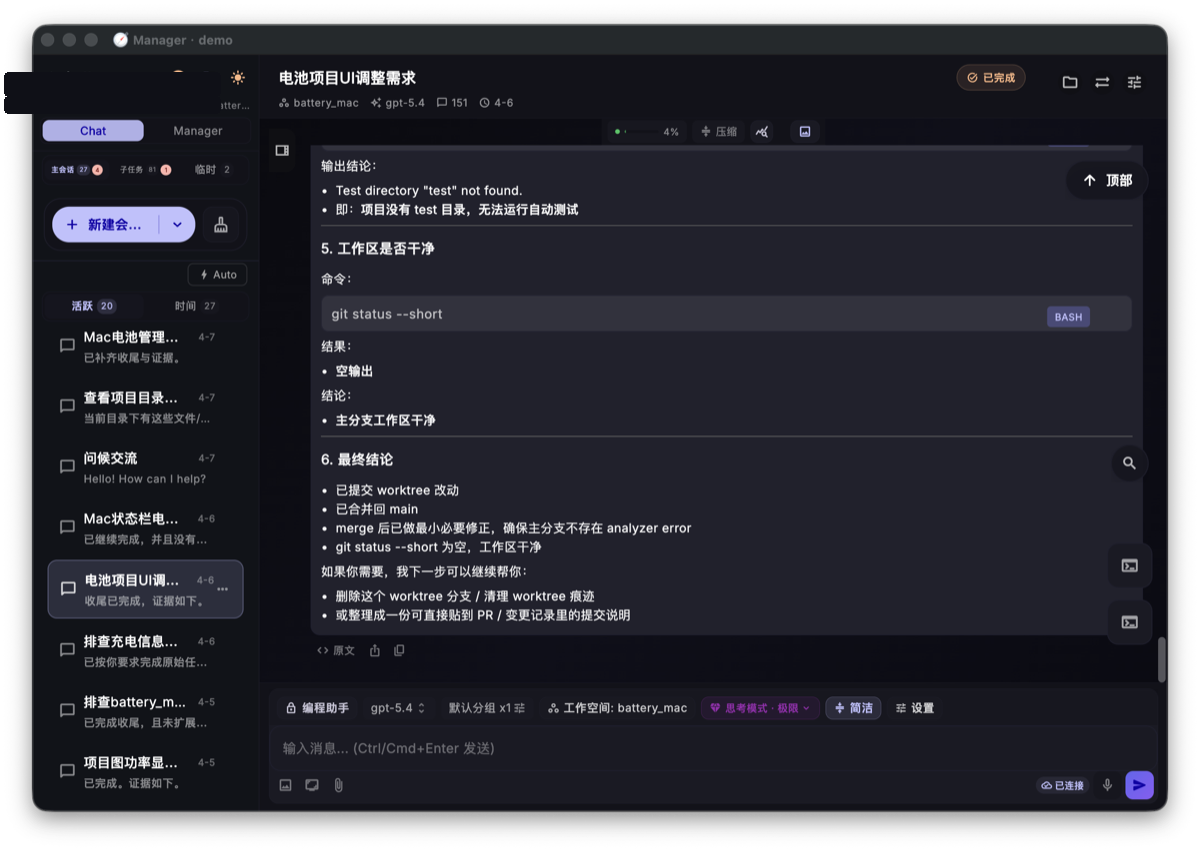1200x851 pixels.
Task: Click the upper terminal icon button
Action: 1130,566
